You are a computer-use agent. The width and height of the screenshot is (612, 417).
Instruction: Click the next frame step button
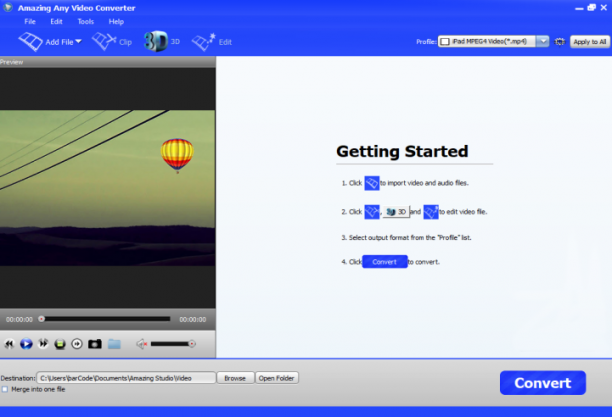77,344
